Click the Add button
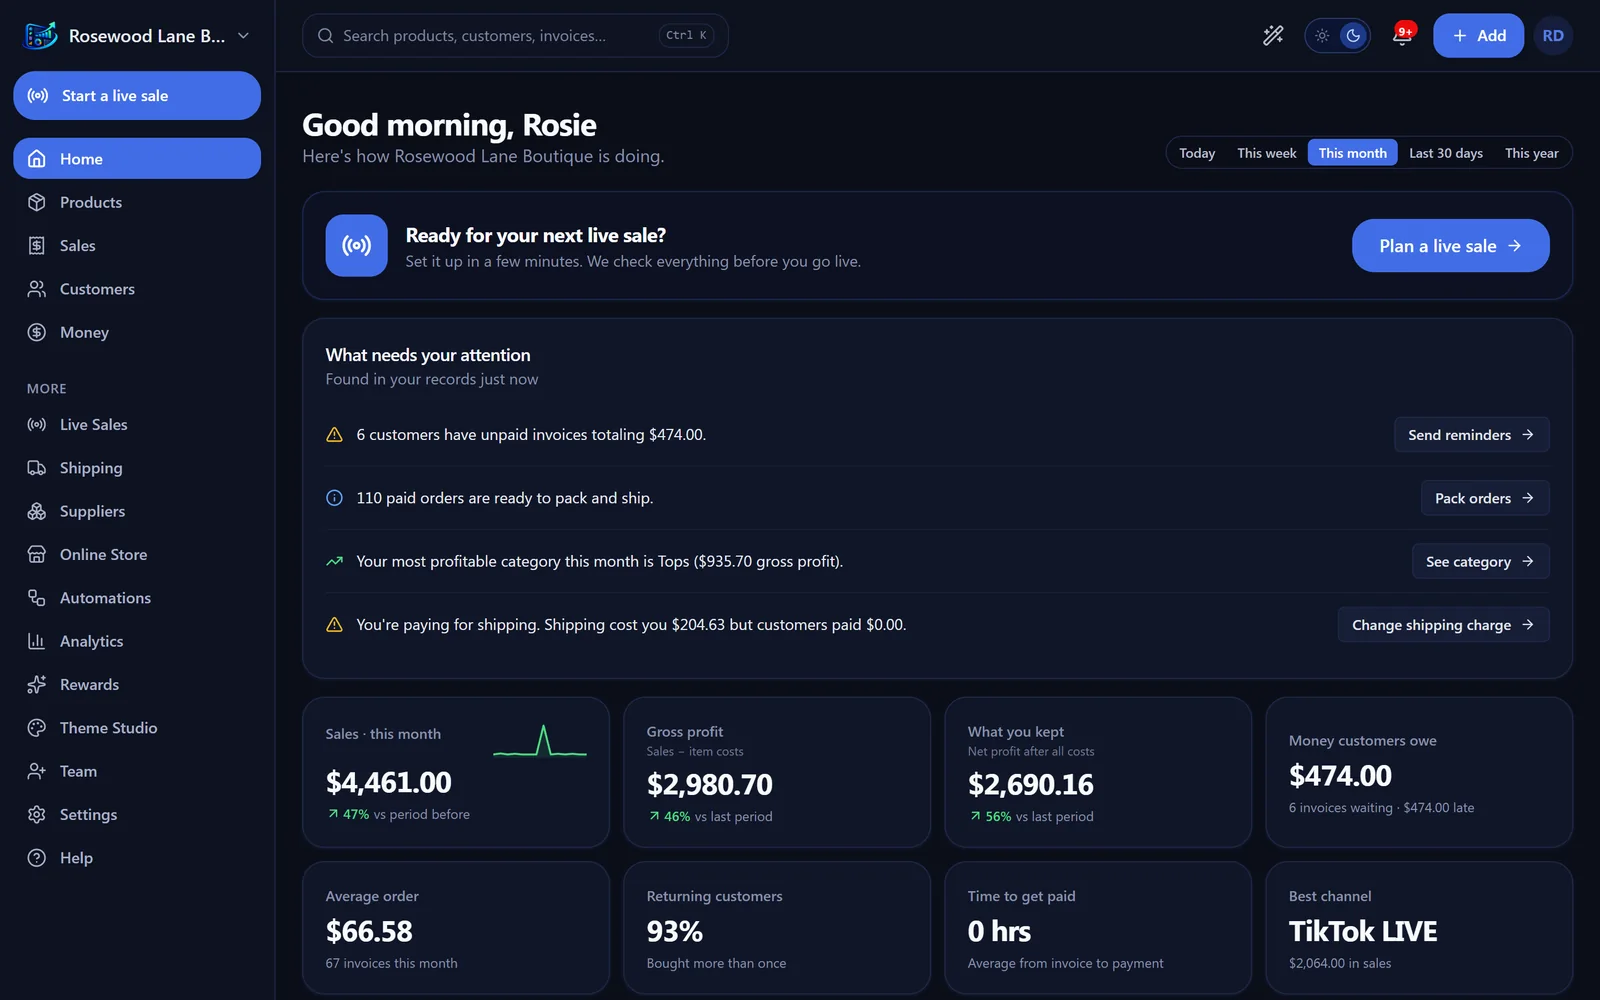1600x1000 pixels. coord(1478,36)
